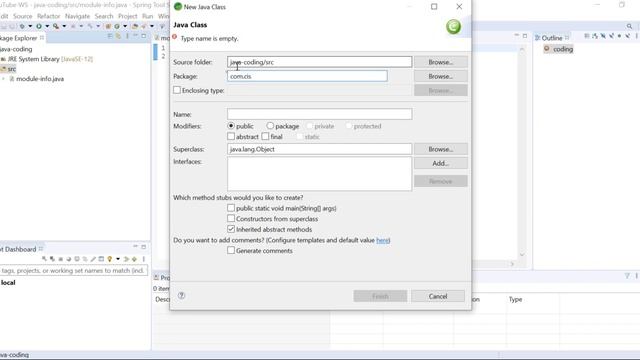Image resolution: width=640 pixels, height=360 pixels.
Task: Click Browse next to Superclass field
Action: (x=440, y=149)
